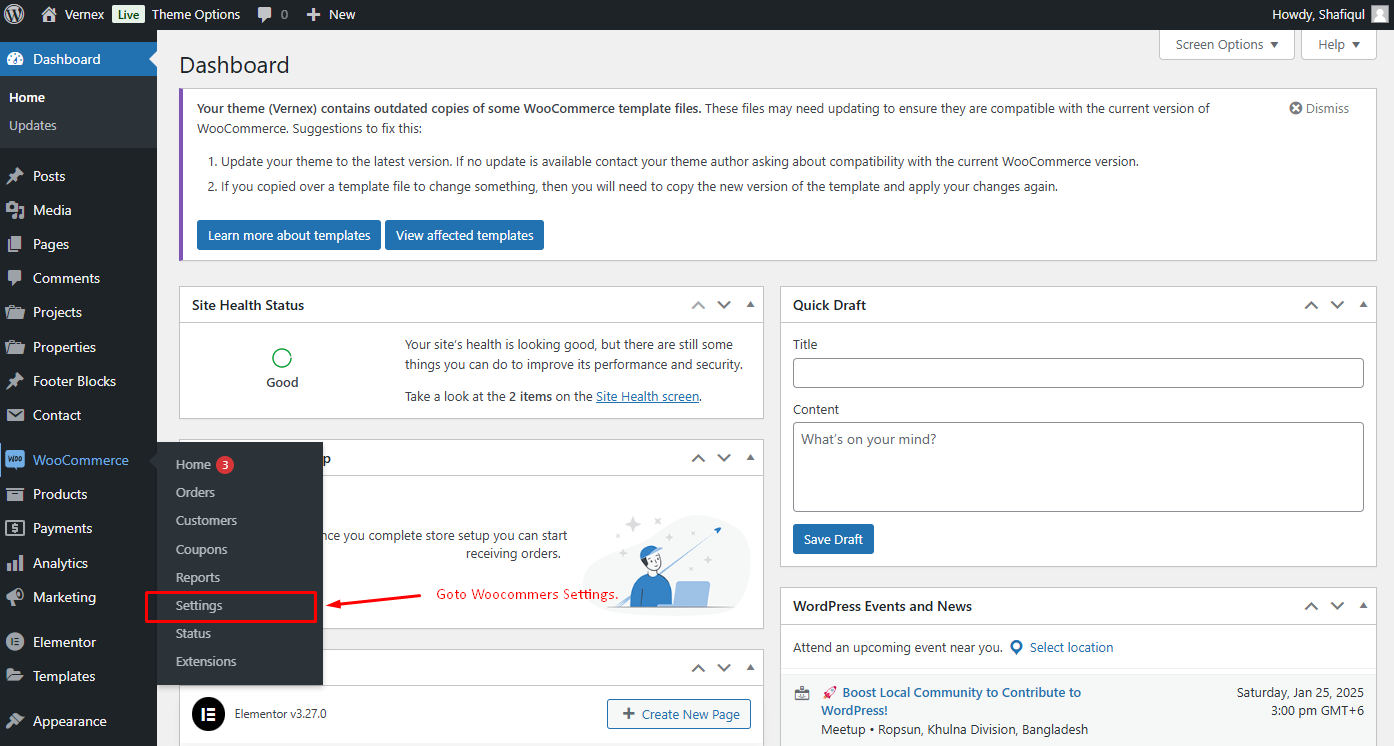Screen dimensions: 1394x746
Task: Click the Posts pin icon in sidebar
Action: pos(15,176)
